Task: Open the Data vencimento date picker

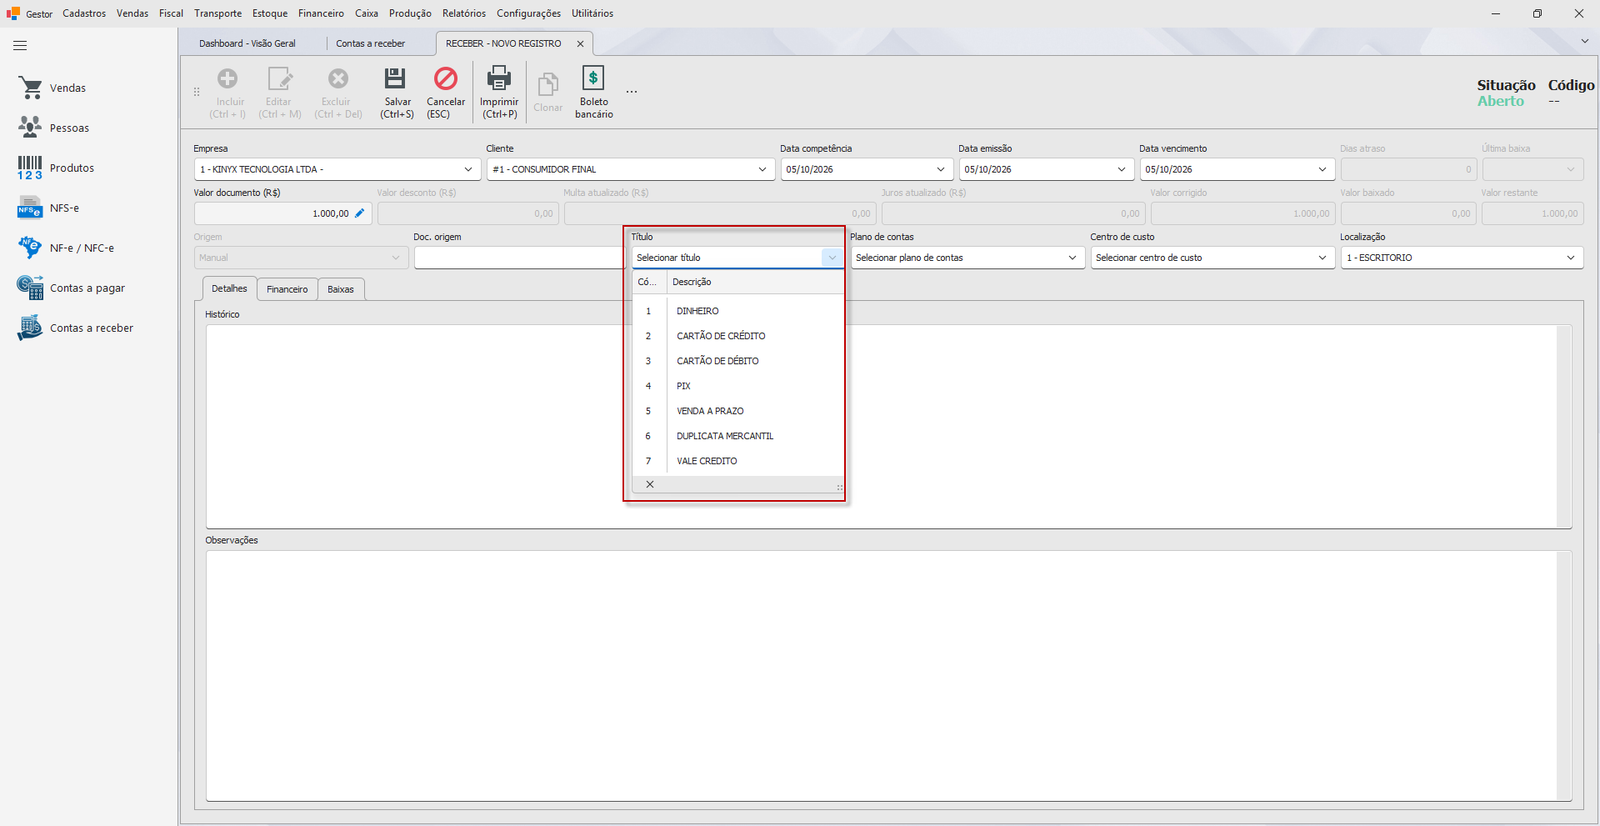Action: click(x=1322, y=170)
